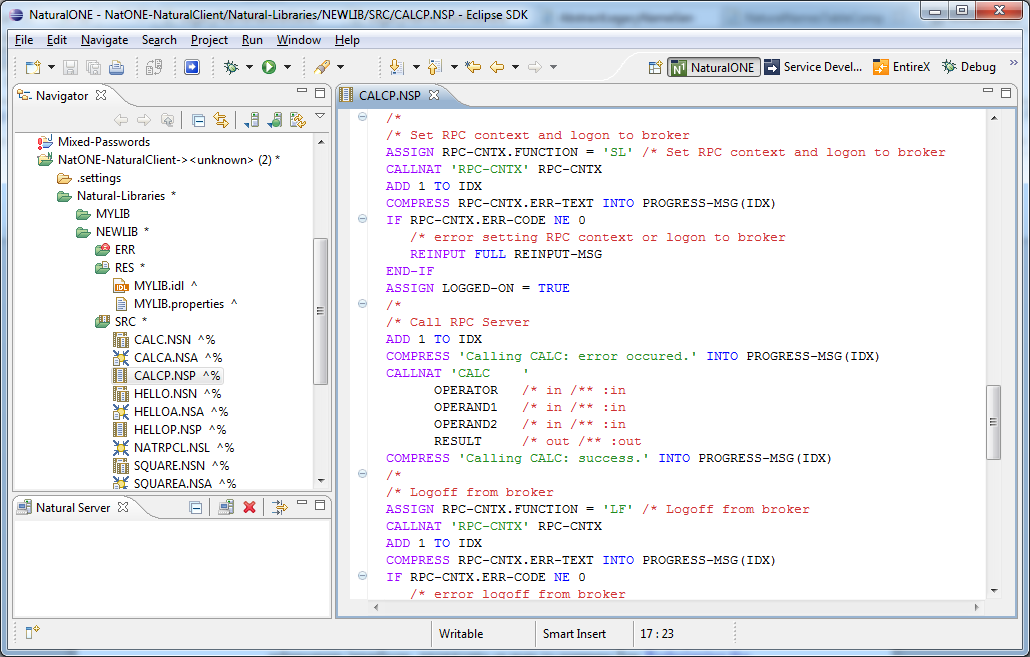The width and height of the screenshot is (1030, 657).
Task: Show more perspectives chevron
Action: click(1014, 63)
